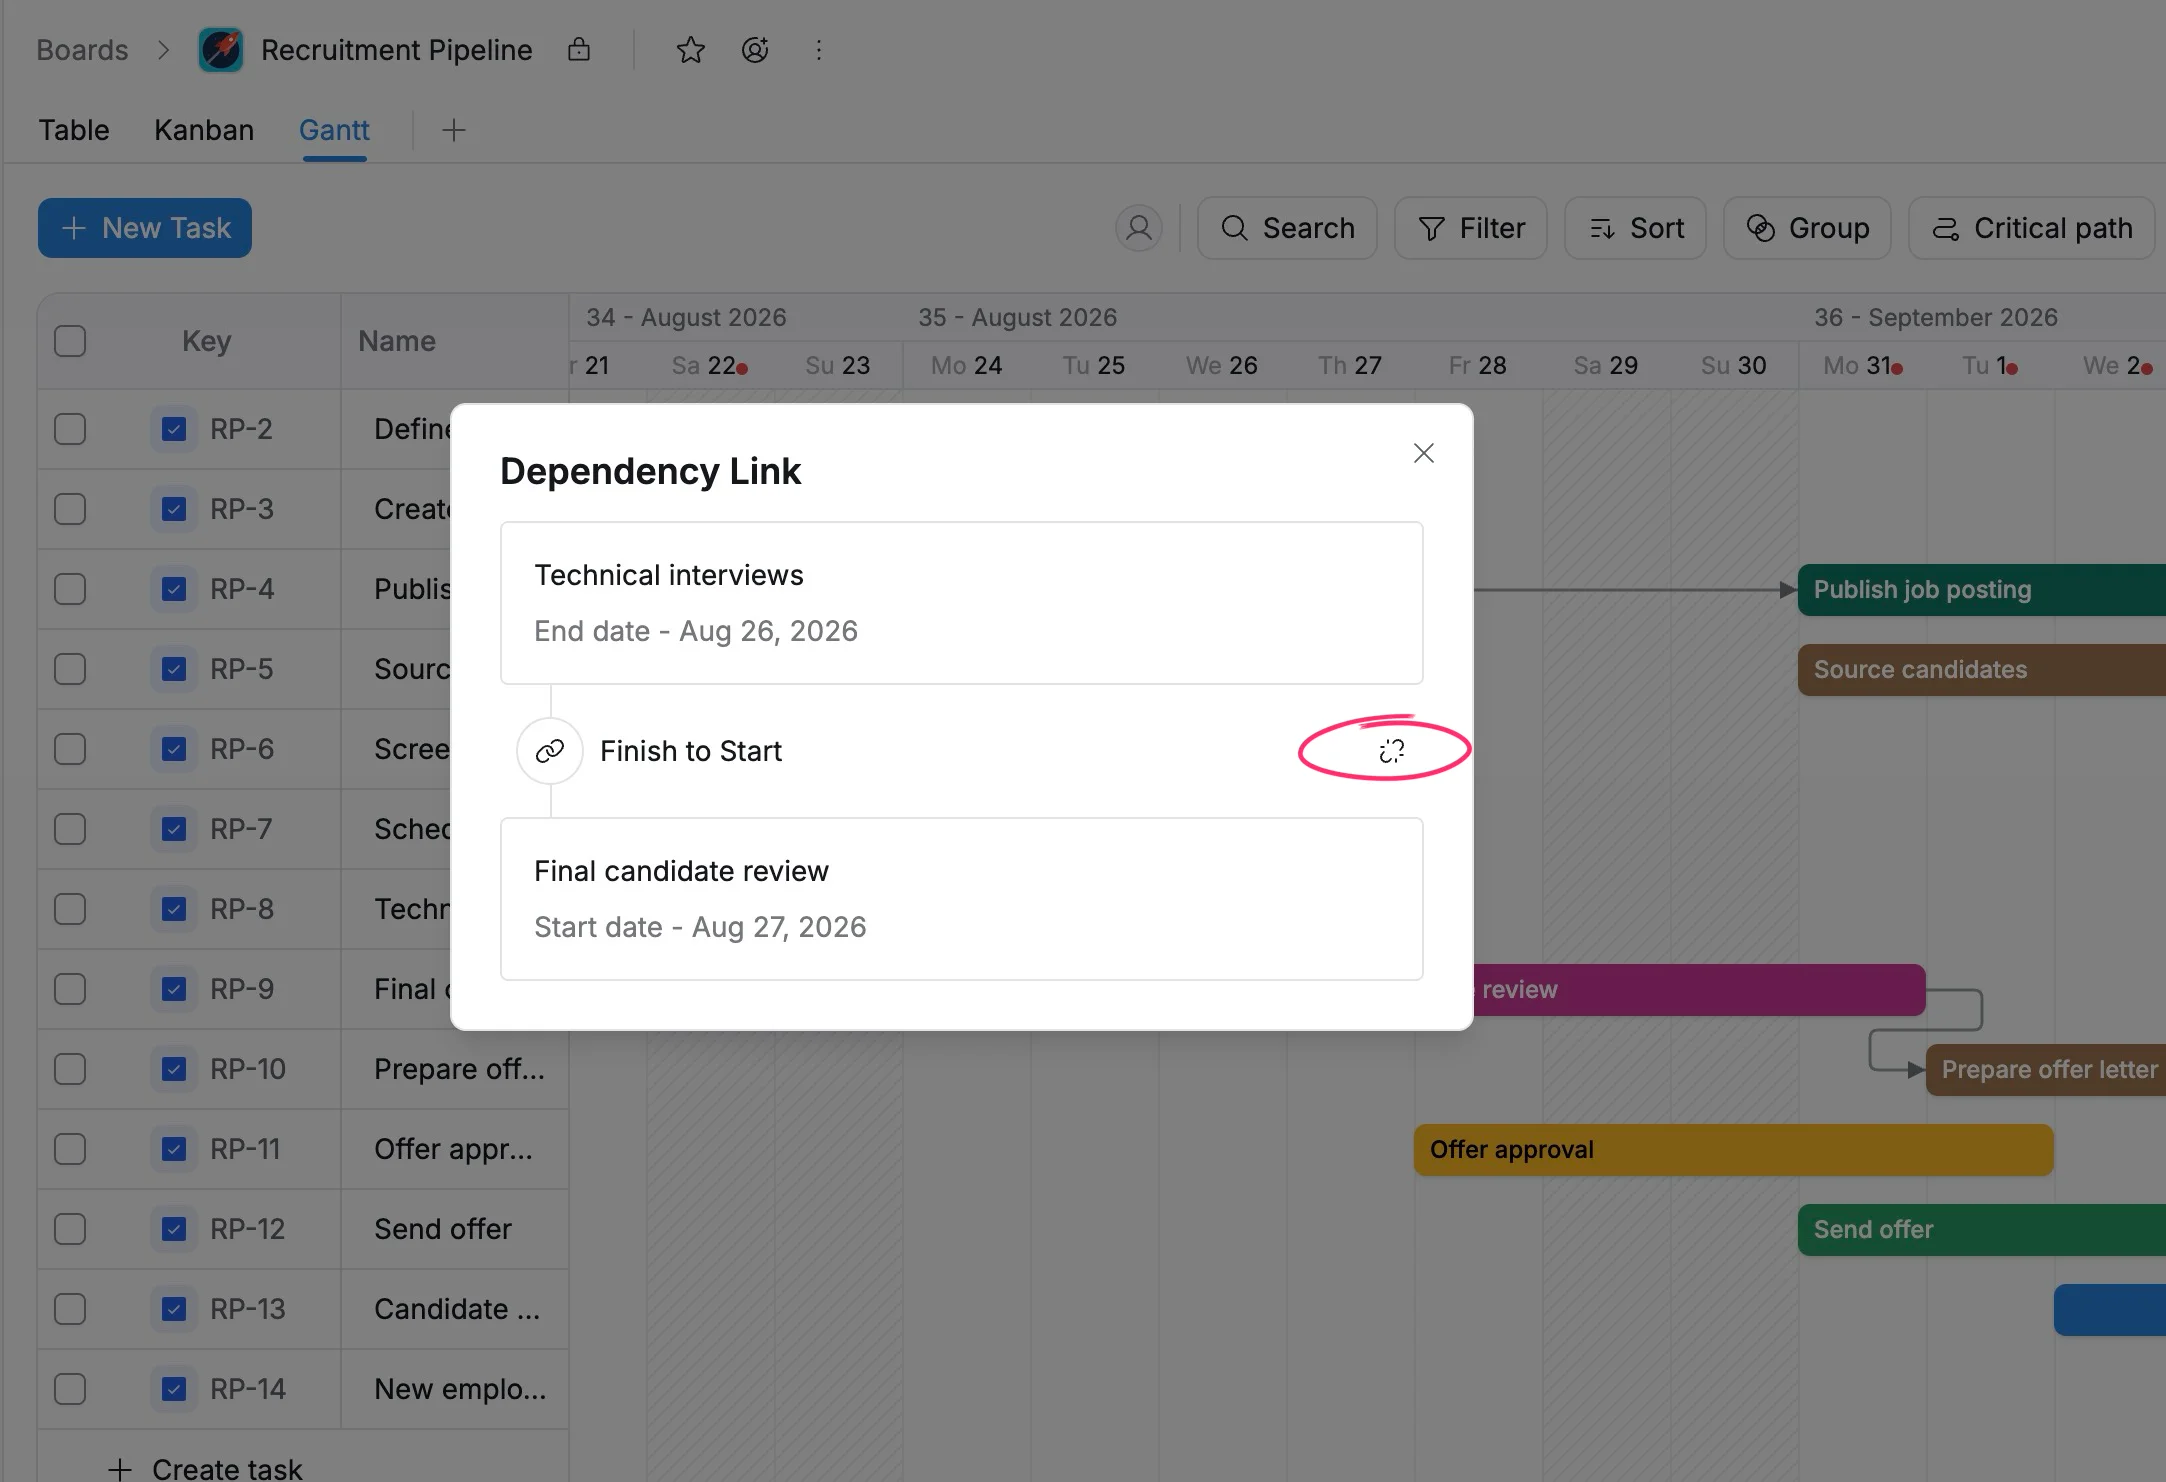Toggle Critical path view
Image resolution: width=2166 pixels, height=1482 pixels.
click(2031, 228)
